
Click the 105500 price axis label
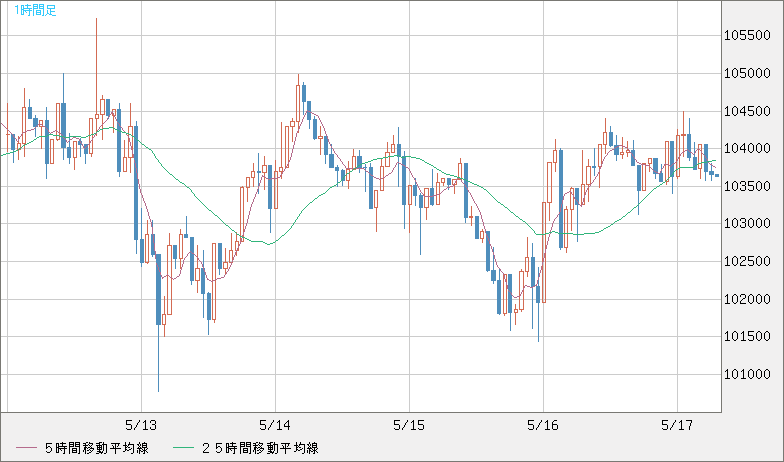coord(748,36)
